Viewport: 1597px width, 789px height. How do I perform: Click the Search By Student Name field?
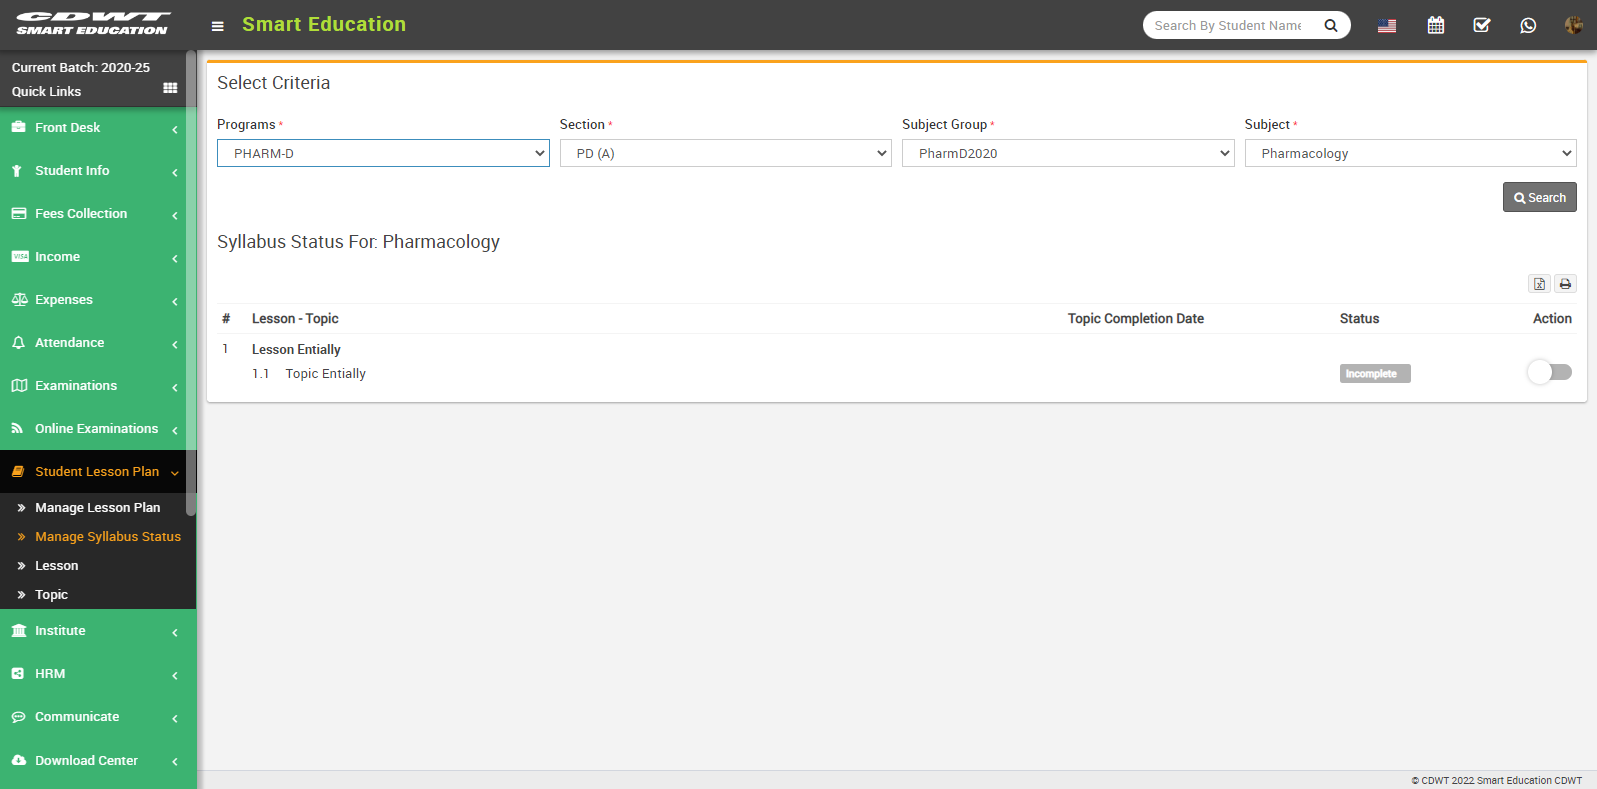(1229, 25)
